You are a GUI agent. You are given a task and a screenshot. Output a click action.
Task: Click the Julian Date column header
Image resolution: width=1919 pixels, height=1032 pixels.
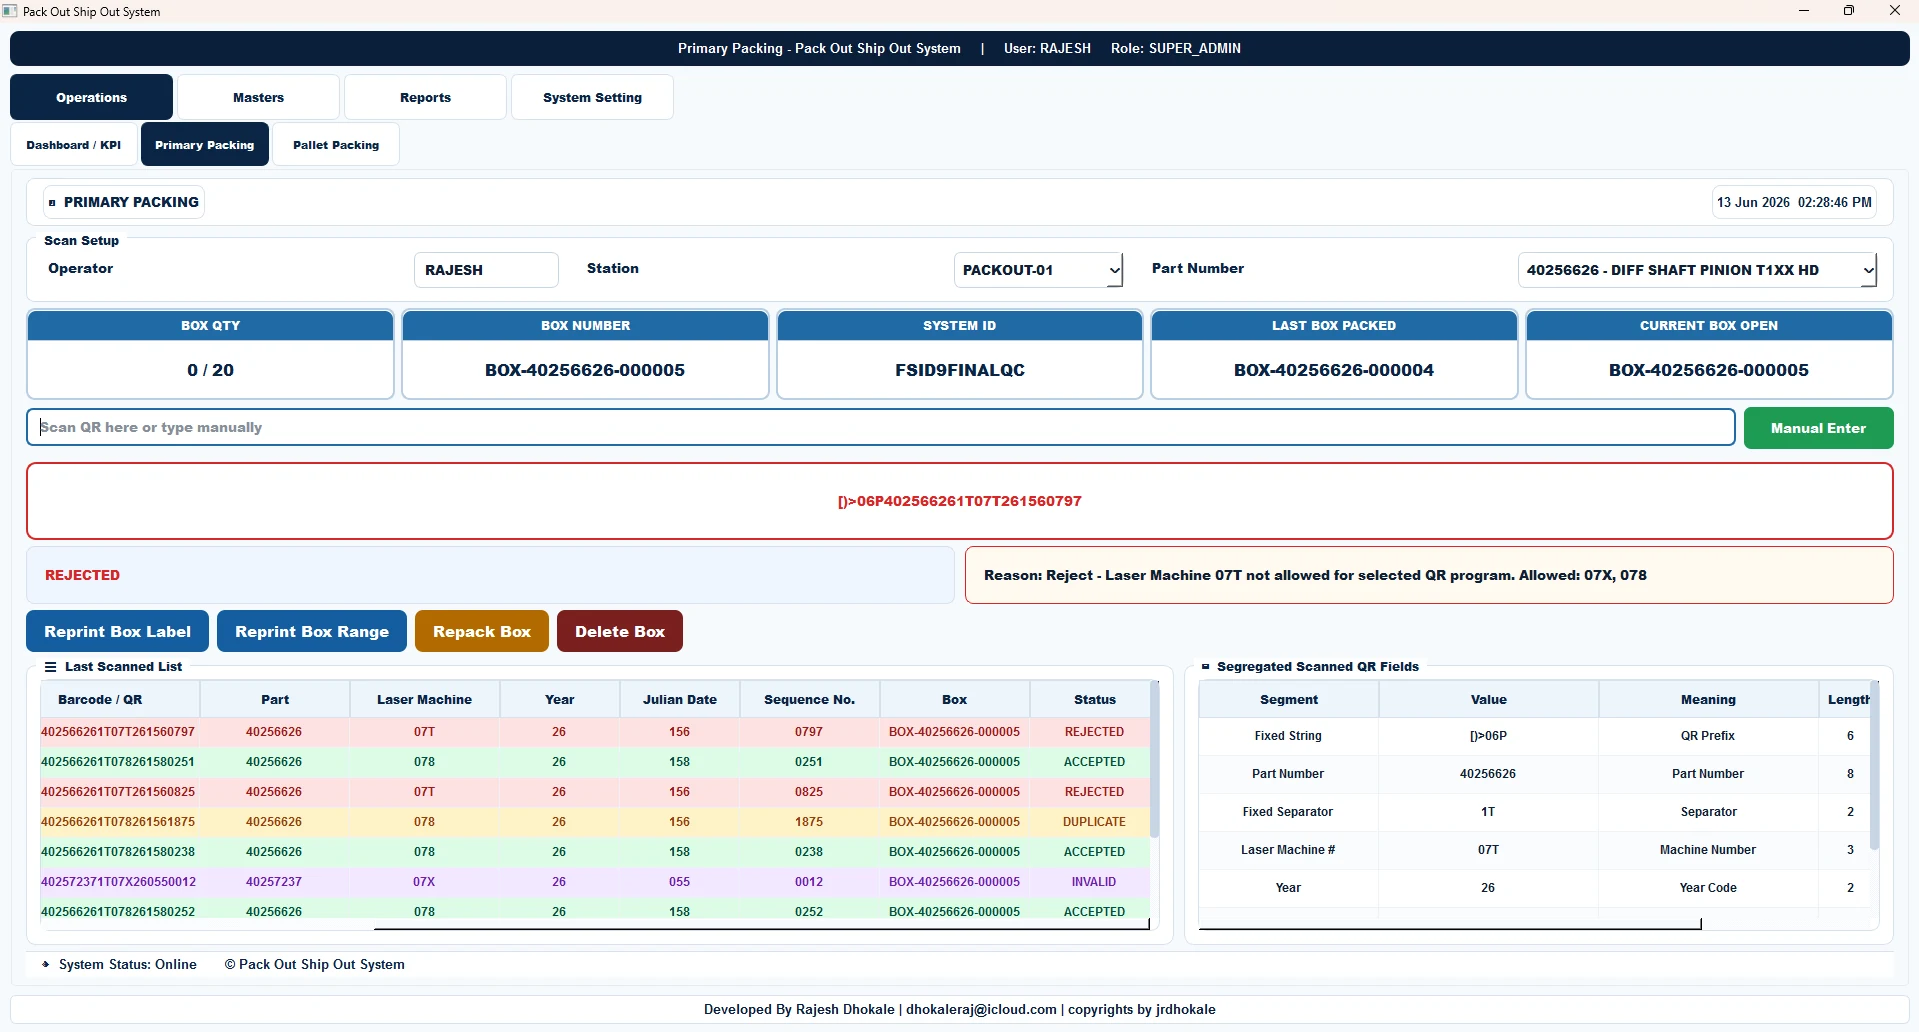tap(680, 700)
